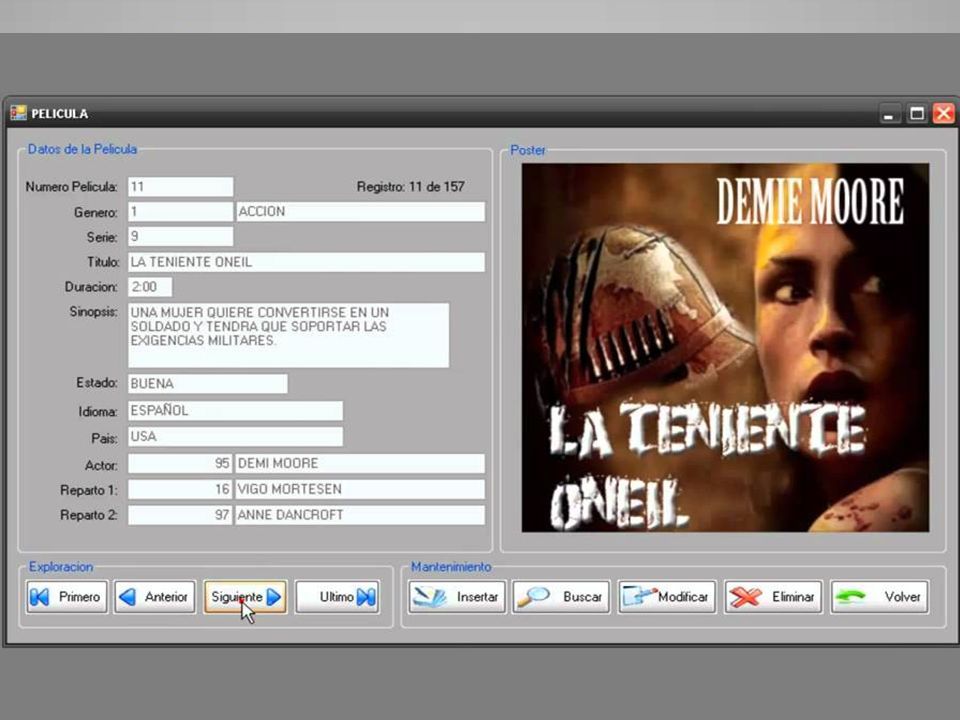Click the Idioma field ESPAÑOL

pos(235,411)
